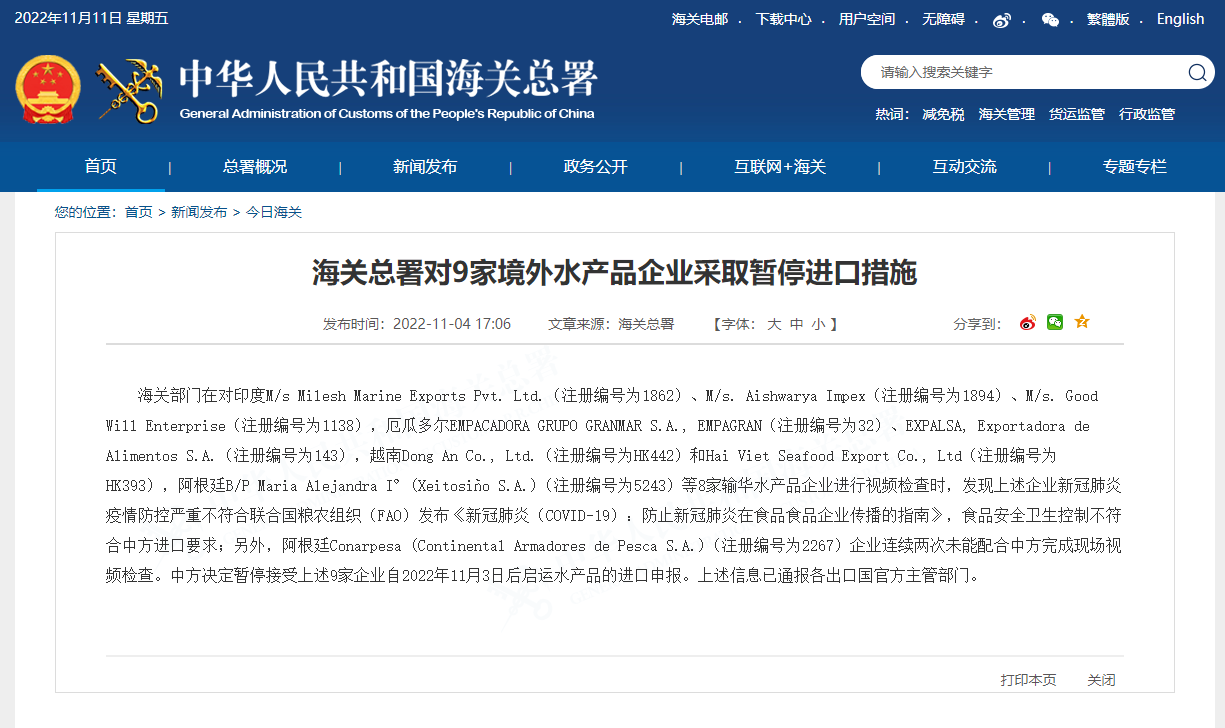This screenshot has width=1225, height=728.
Task: Open the 互联网+海关 section
Action: (781, 166)
